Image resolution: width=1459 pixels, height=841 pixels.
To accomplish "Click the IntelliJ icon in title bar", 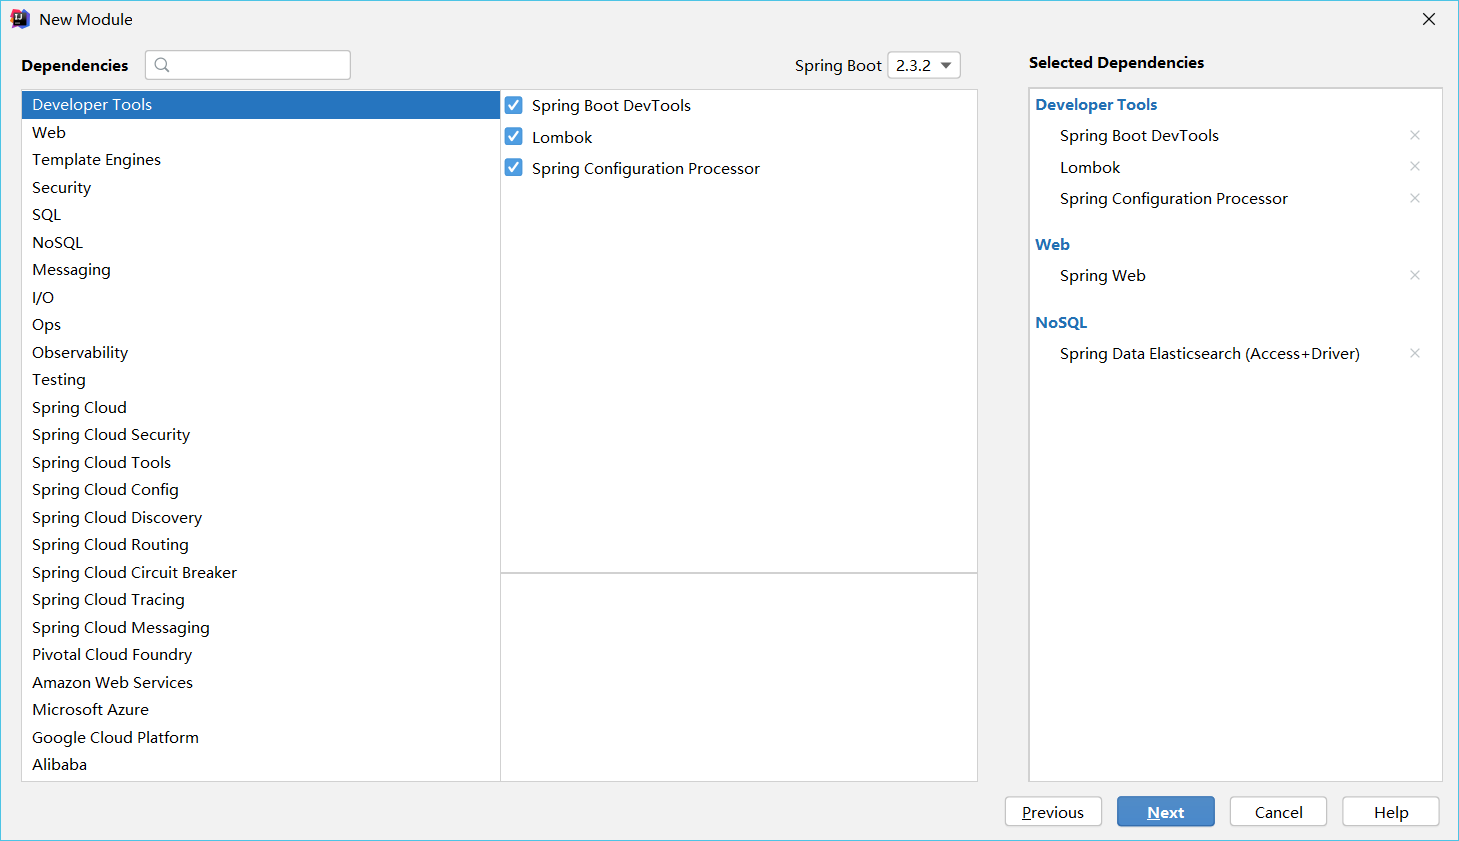I will [x=20, y=19].
